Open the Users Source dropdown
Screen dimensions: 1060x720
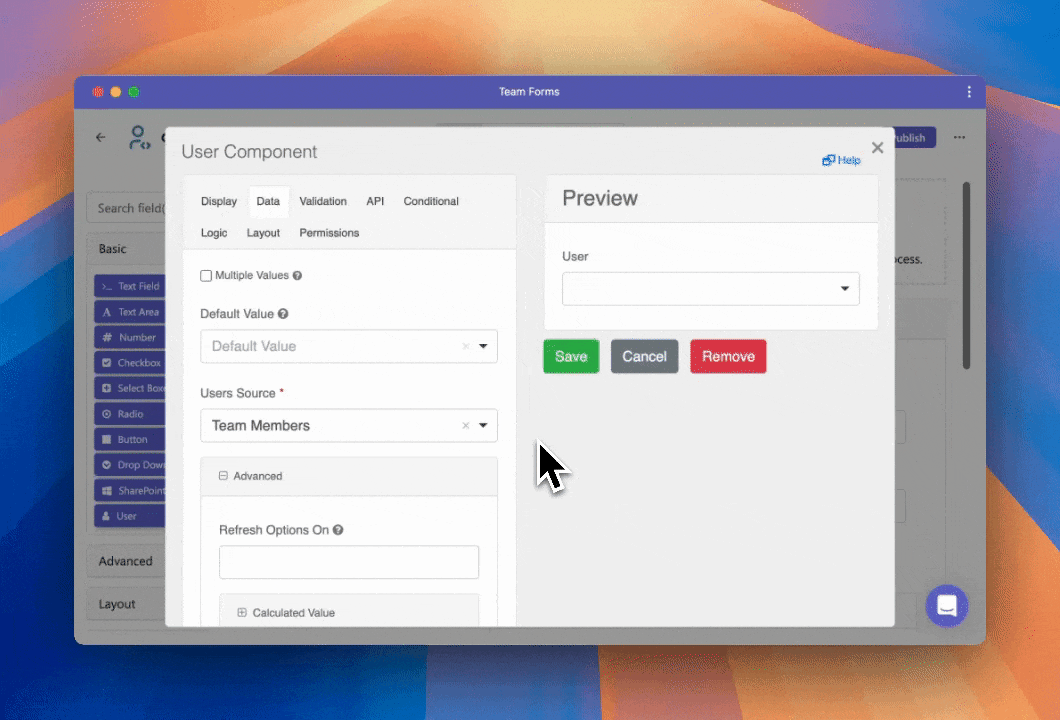click(349, 425)
